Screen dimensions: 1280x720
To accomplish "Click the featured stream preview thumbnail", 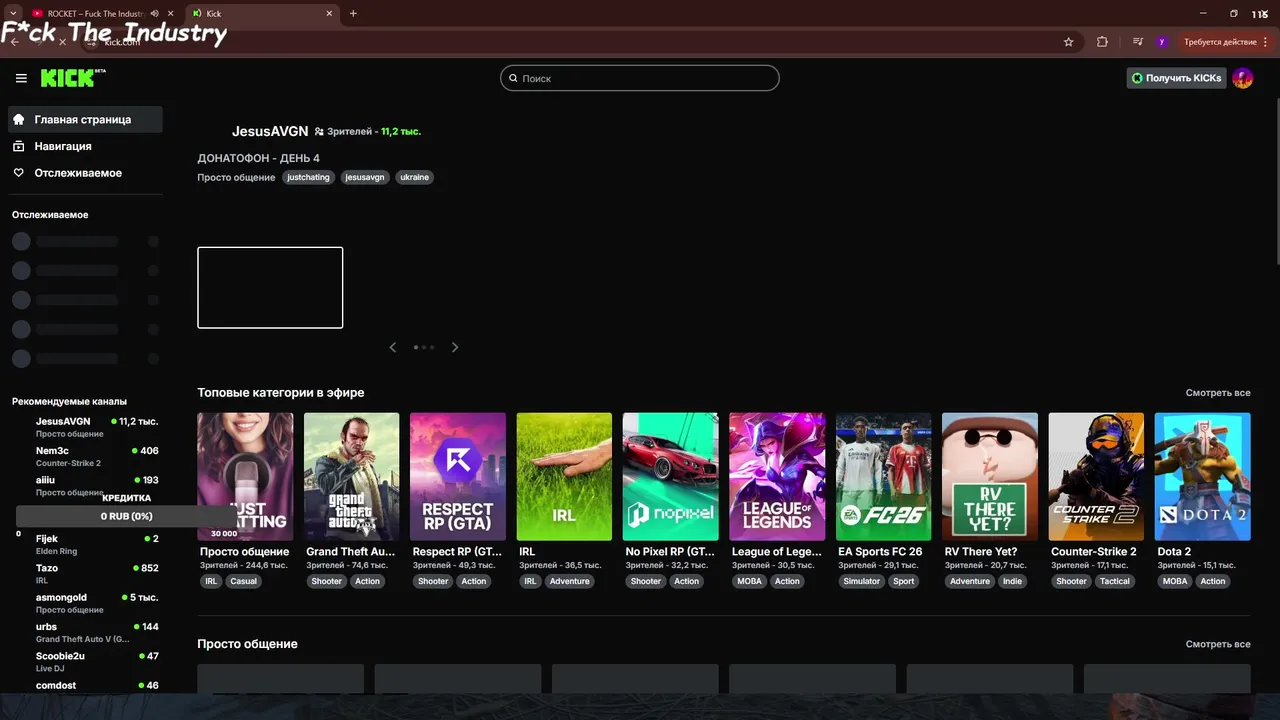I will tap(270, 287).
